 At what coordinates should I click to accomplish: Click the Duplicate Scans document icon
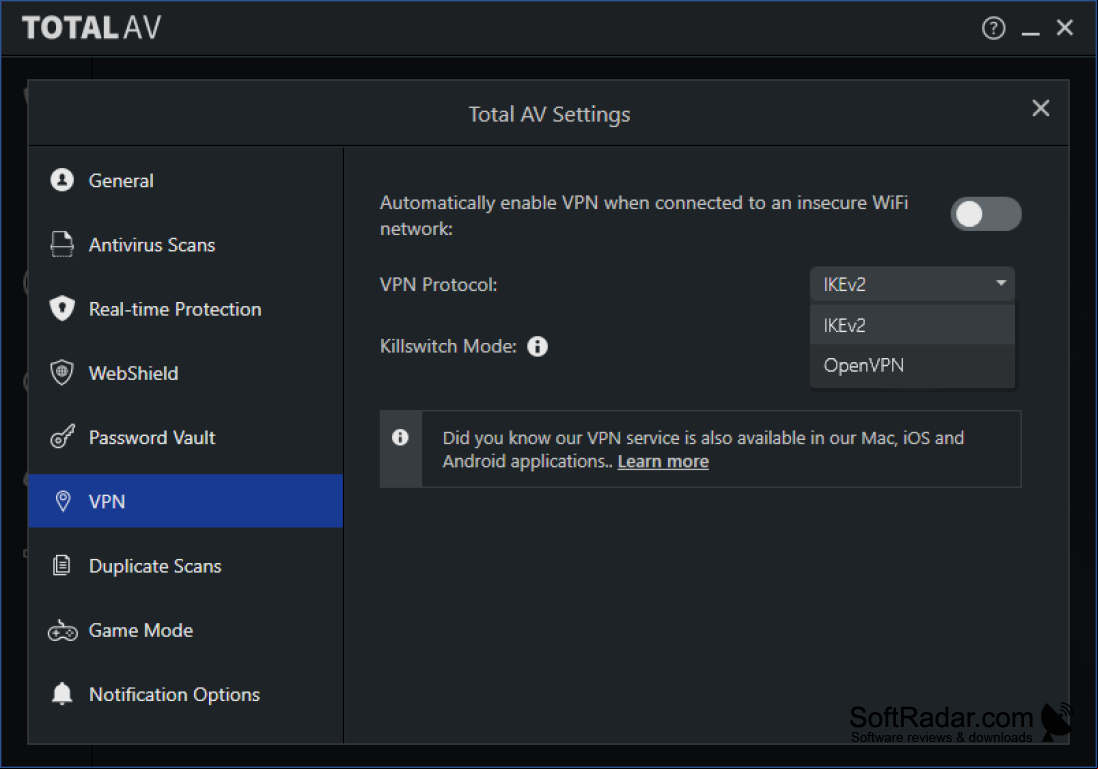62,565
